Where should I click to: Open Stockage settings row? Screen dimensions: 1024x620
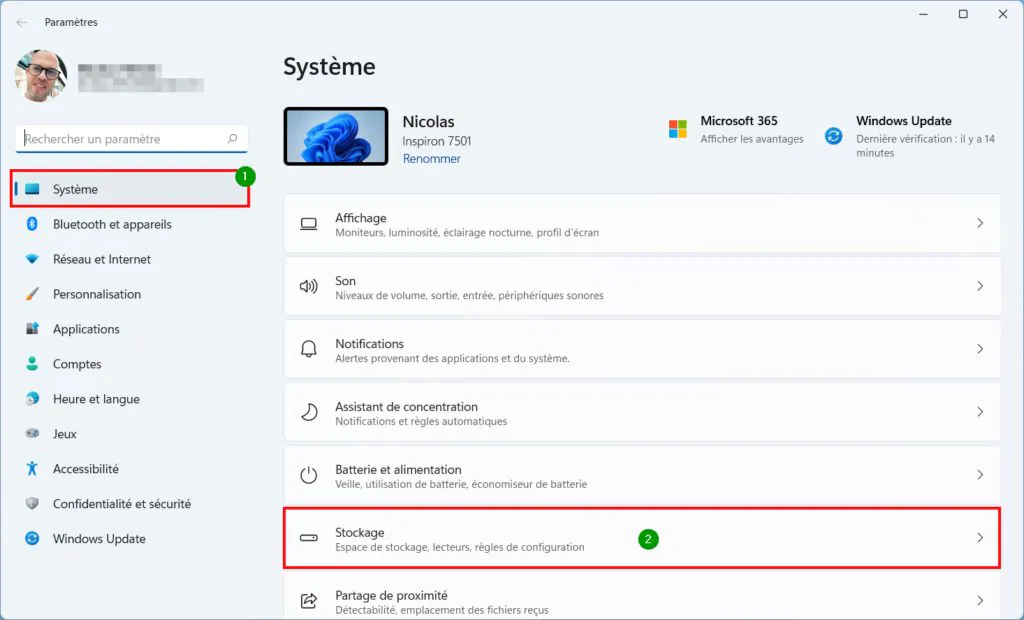pyautogui.click(x=642, y=538)
